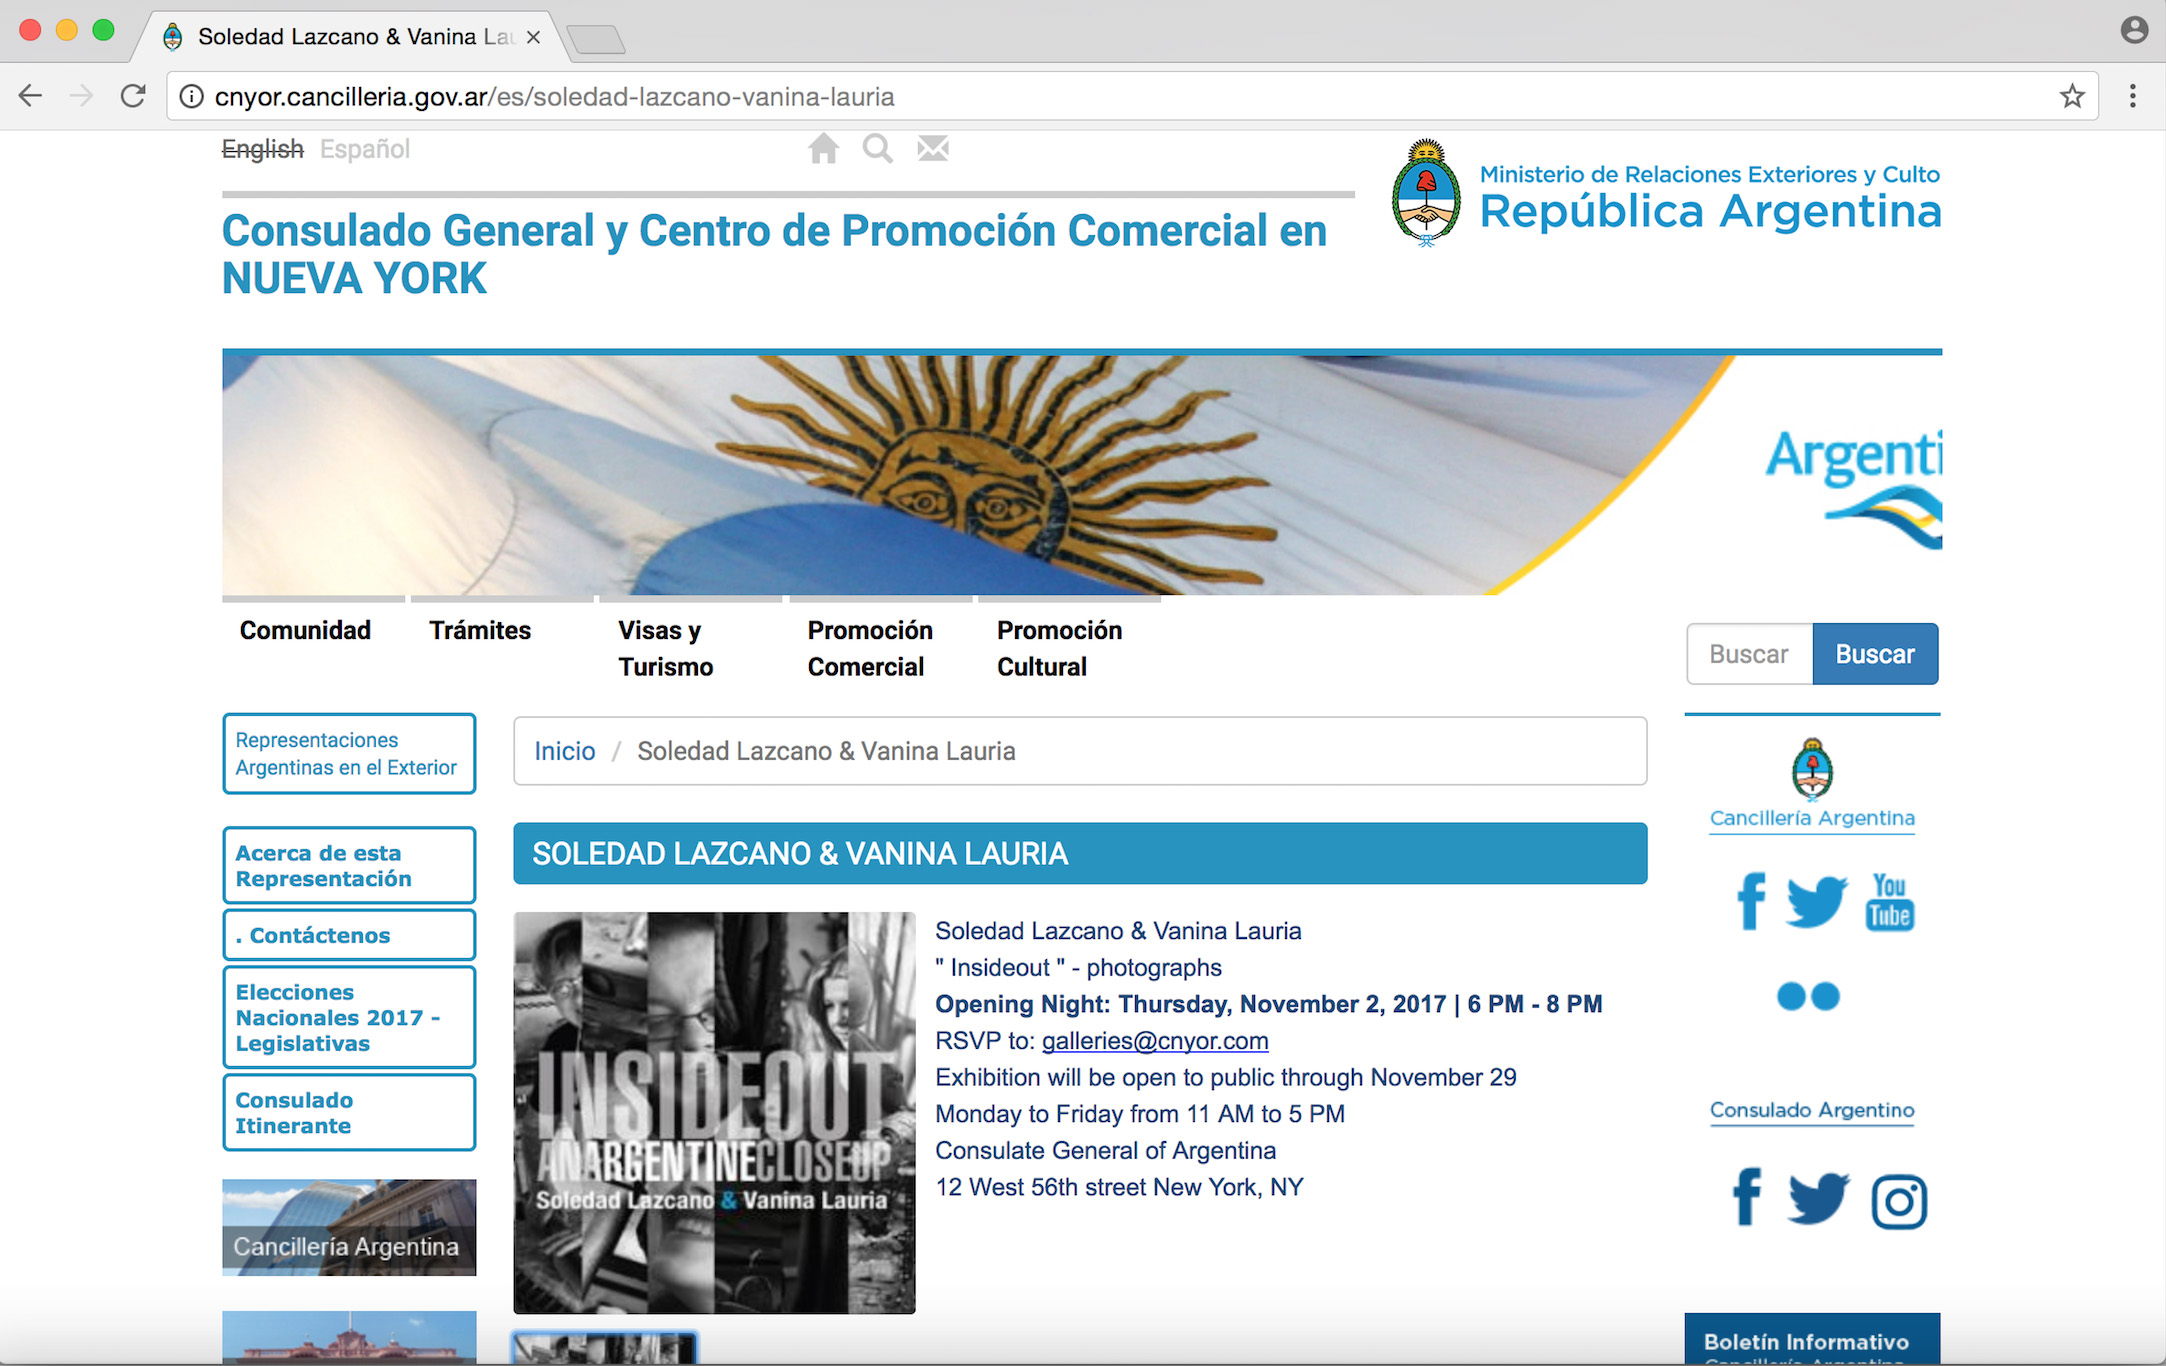The width and height of the screenshot is (2166, 1366).
Task: Bookmark the page with the star icon
Action: 2070,96
